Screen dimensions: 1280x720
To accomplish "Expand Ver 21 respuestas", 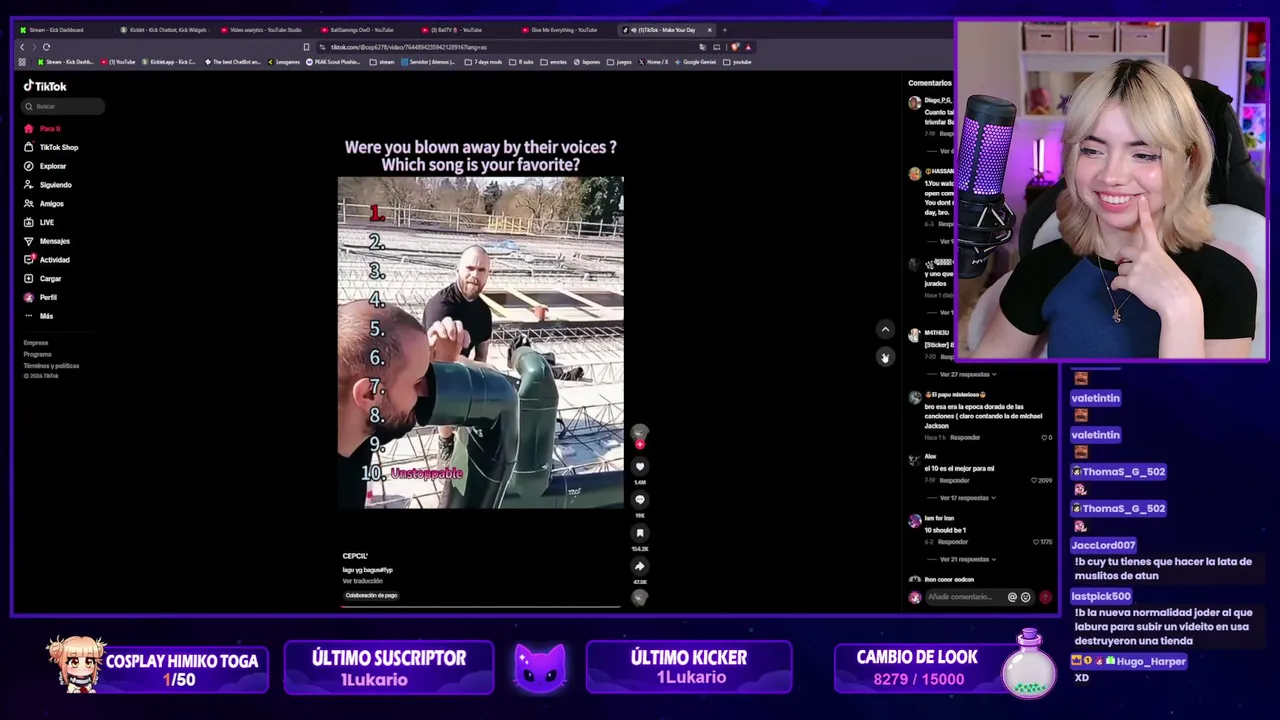I will click(967, 559).
